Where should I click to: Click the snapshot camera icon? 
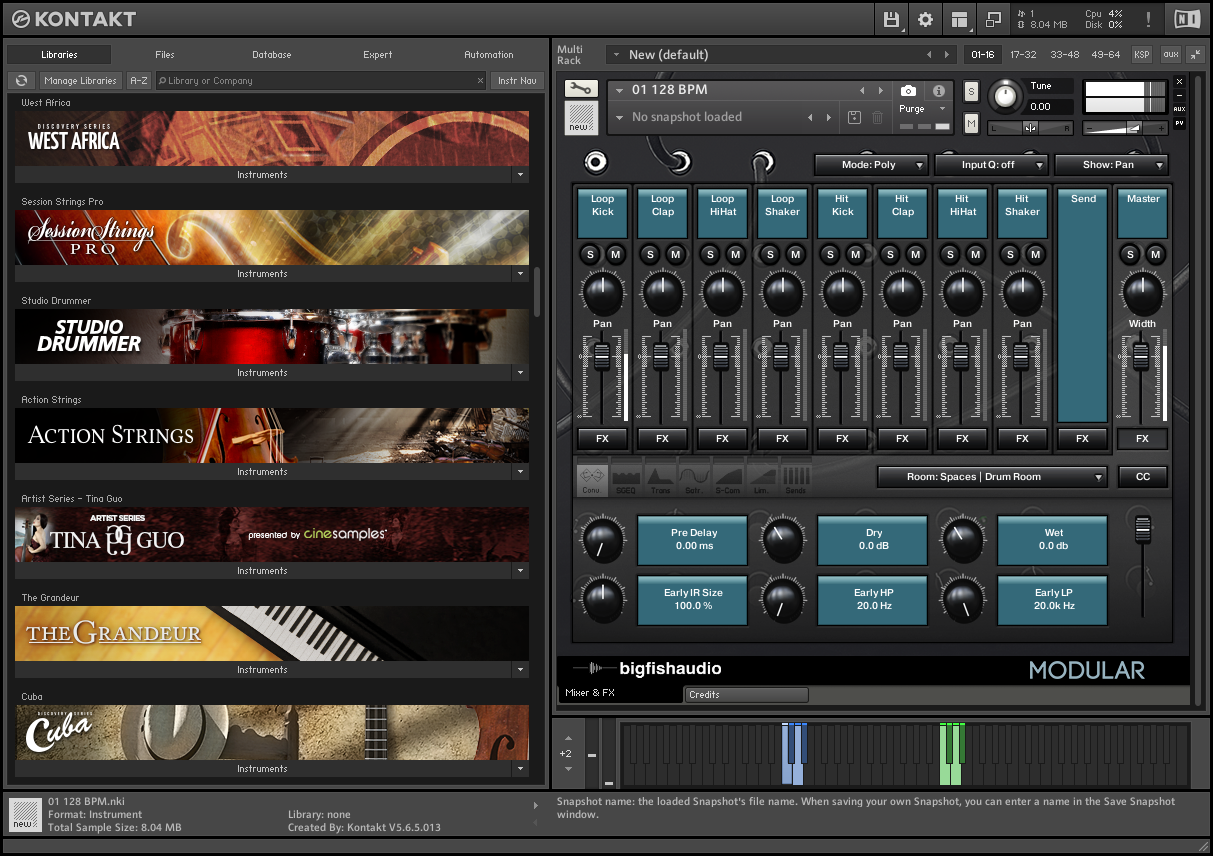(908, 90)
